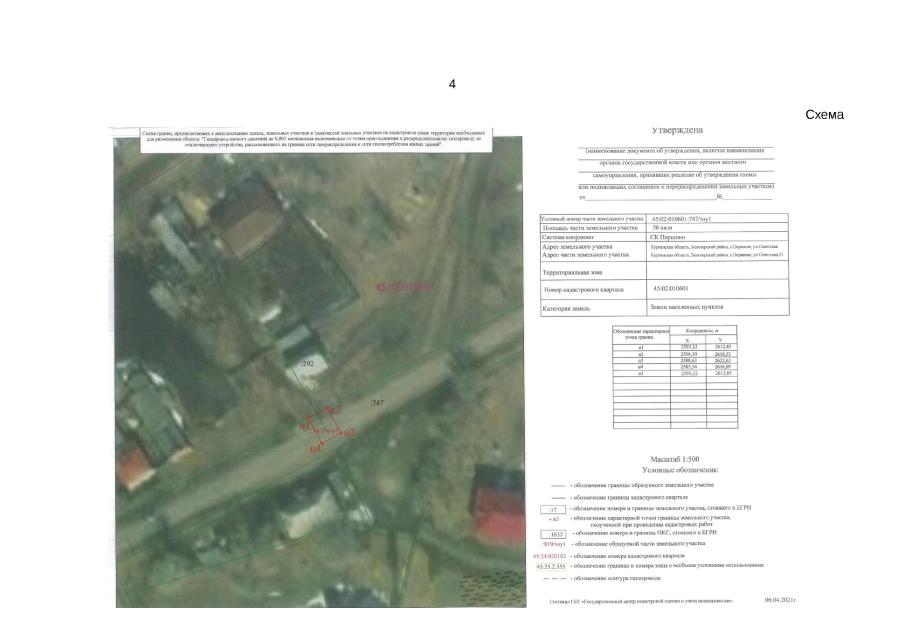Click the boxed ':1632' OKS legend symbol

pos(551,534)
